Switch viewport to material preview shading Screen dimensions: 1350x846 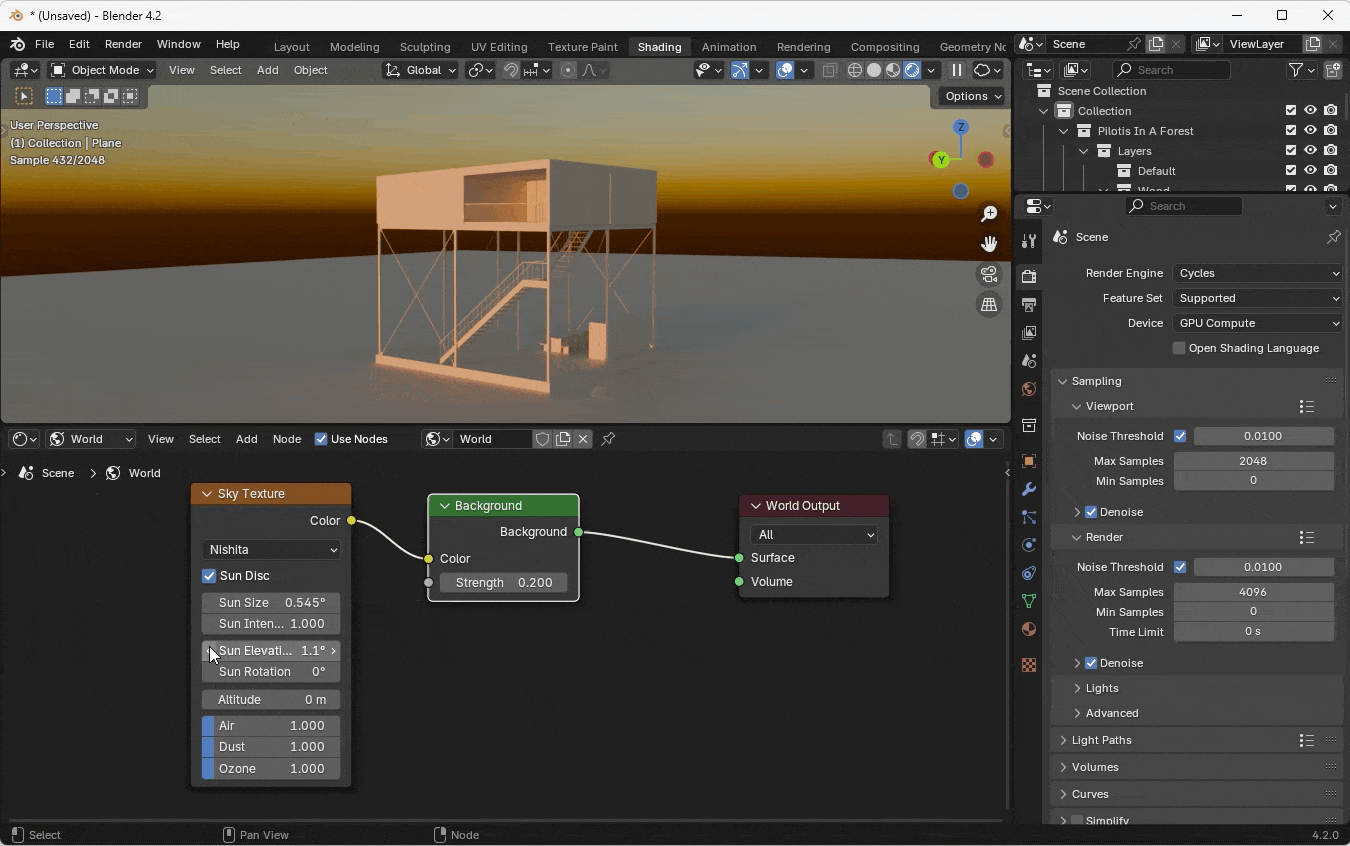click(893, 70)
